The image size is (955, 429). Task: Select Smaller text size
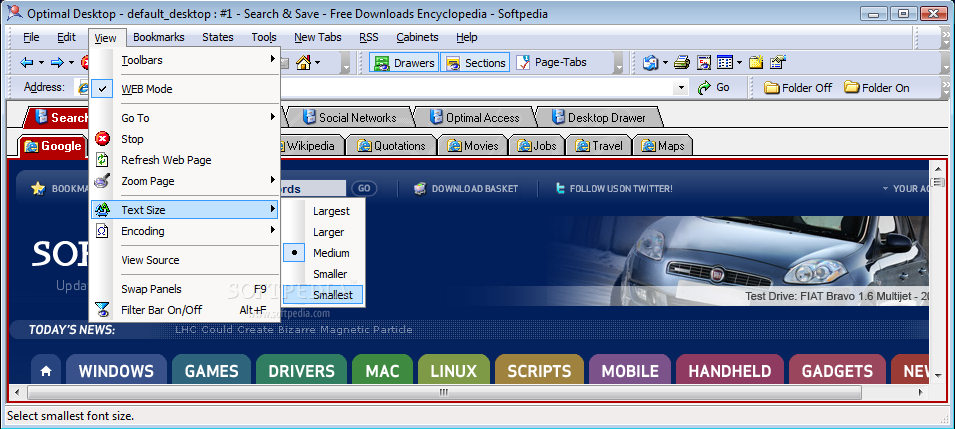tap(323, 274)
